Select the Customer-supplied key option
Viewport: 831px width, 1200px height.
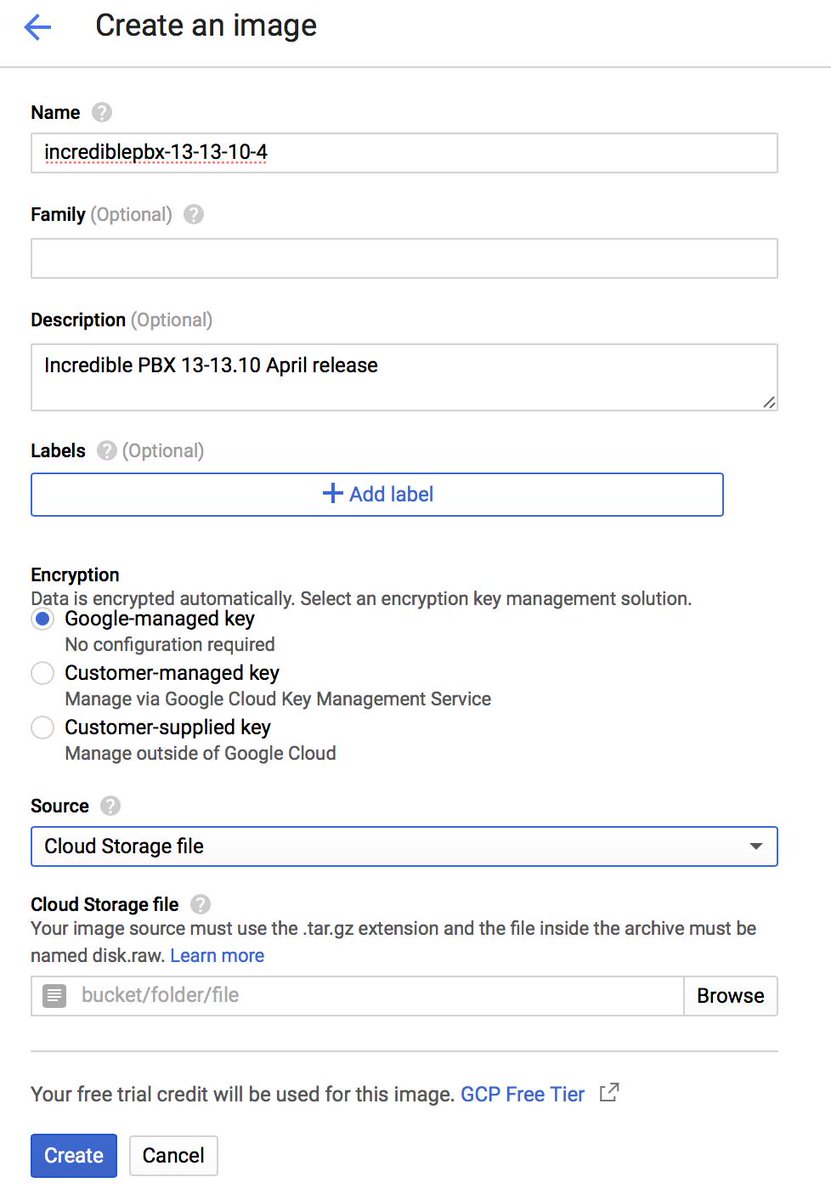tap(42, 727)
